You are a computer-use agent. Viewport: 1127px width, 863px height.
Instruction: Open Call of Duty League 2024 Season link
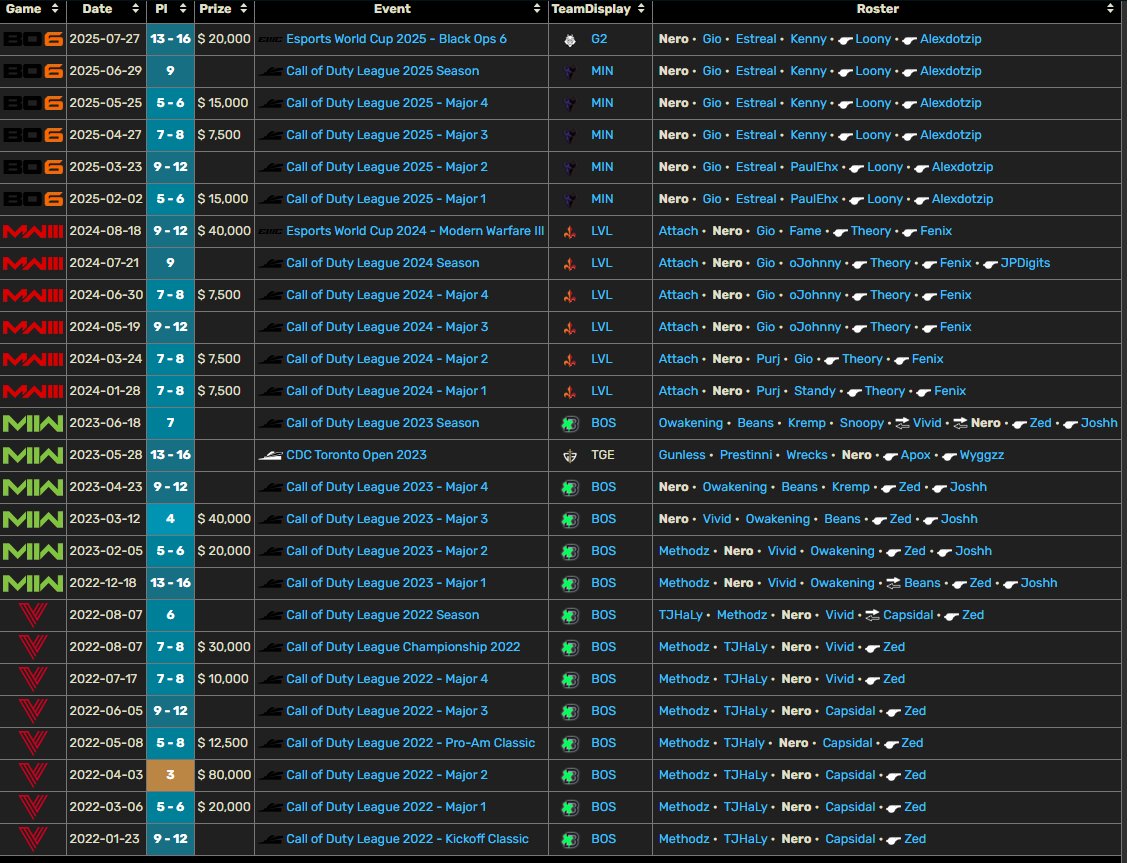click(x=382, y=263)
